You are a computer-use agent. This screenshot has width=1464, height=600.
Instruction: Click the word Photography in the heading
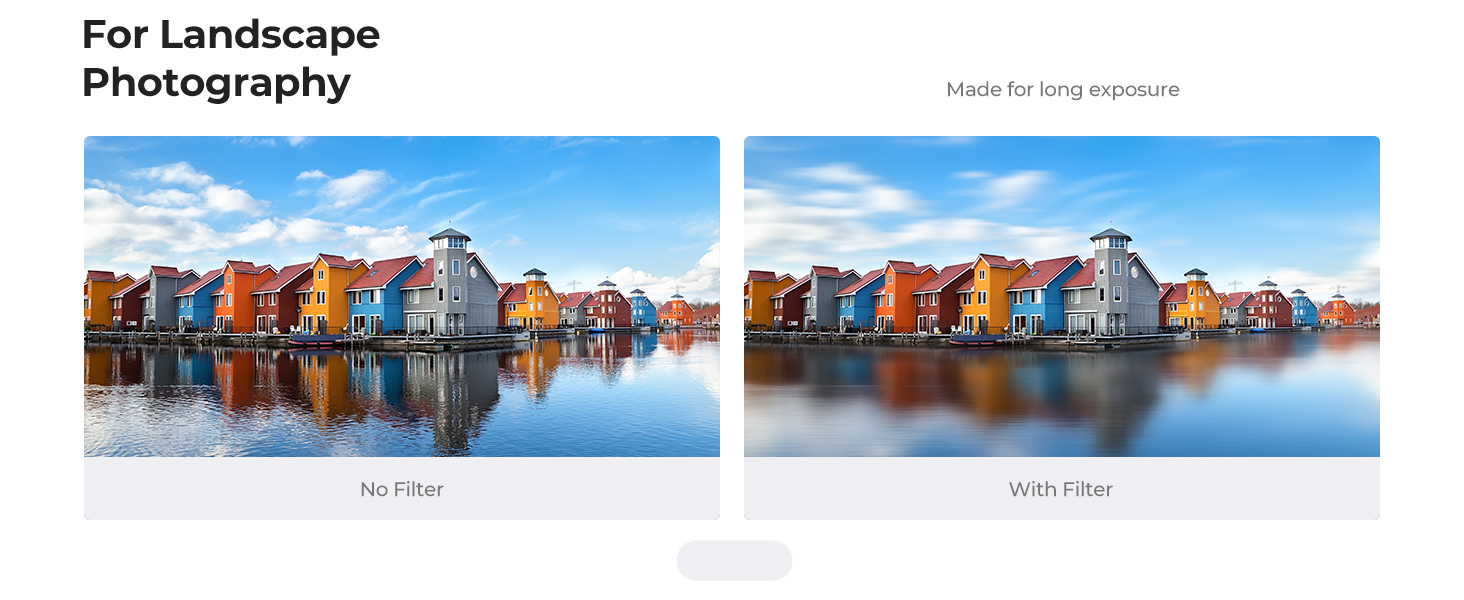pos(216,83)
